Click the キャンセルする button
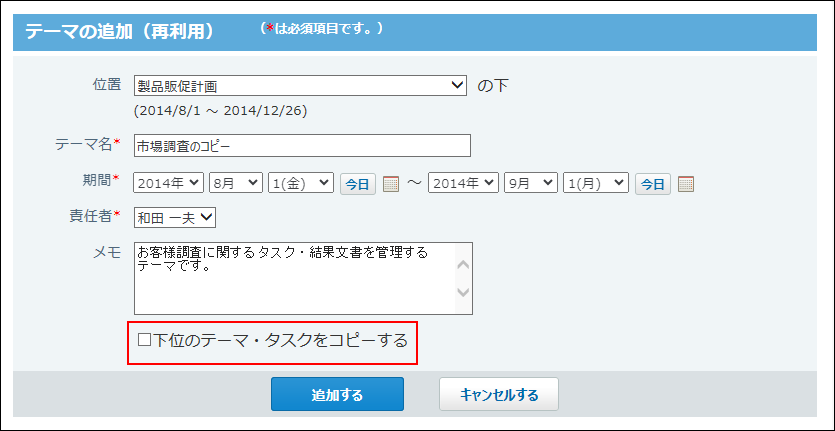Screen dimensions: 835x431 (499, 395)
